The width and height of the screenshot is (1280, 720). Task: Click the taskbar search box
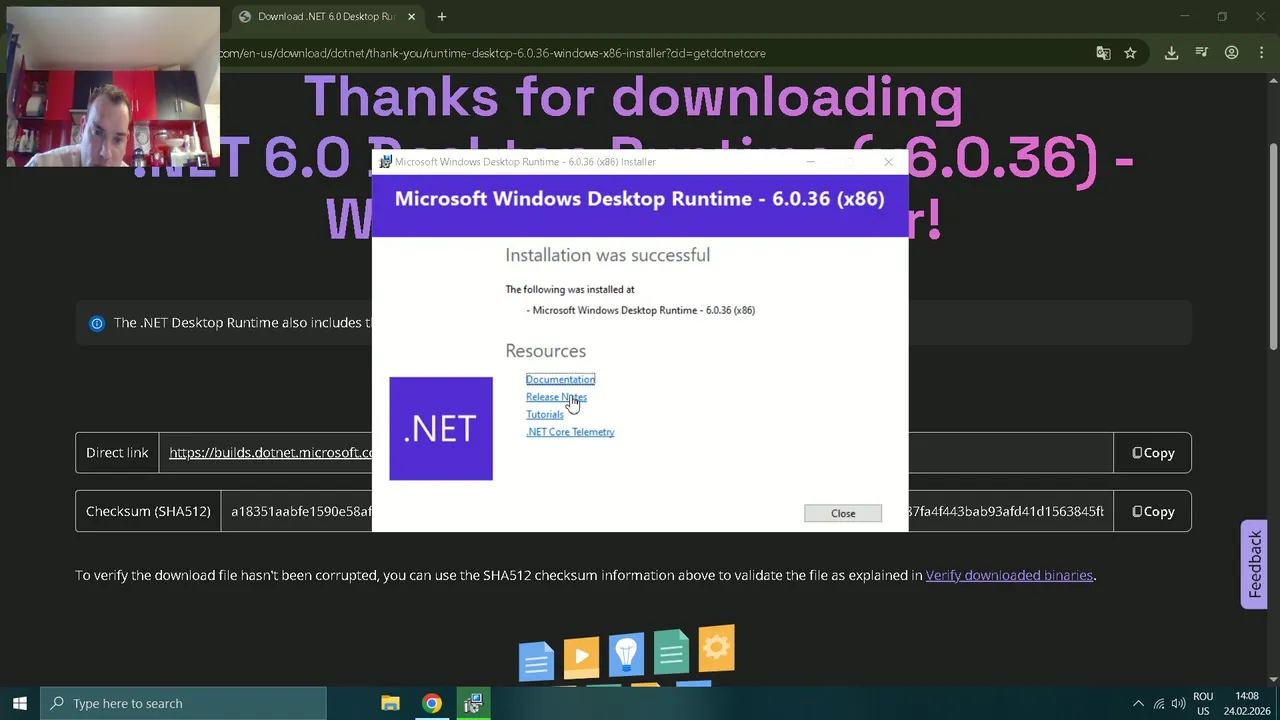pyautogui.click(x=183, y=703)
